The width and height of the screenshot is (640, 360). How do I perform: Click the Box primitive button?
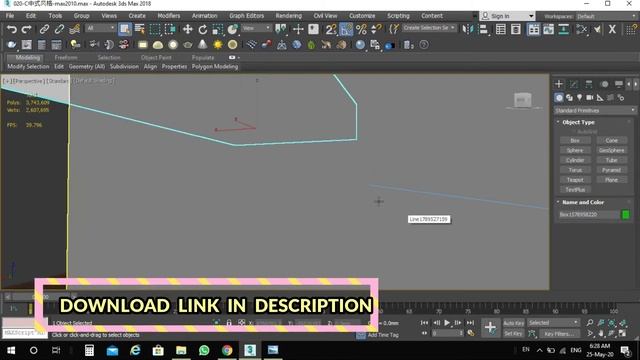[x=575, y=140]
